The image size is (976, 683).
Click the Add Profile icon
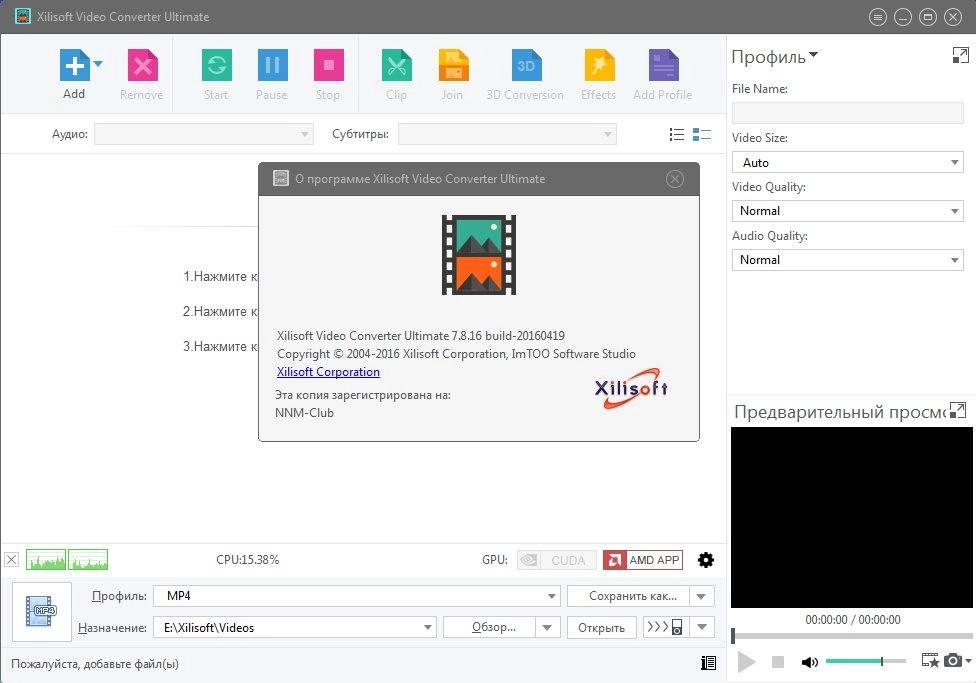point(664,65)
